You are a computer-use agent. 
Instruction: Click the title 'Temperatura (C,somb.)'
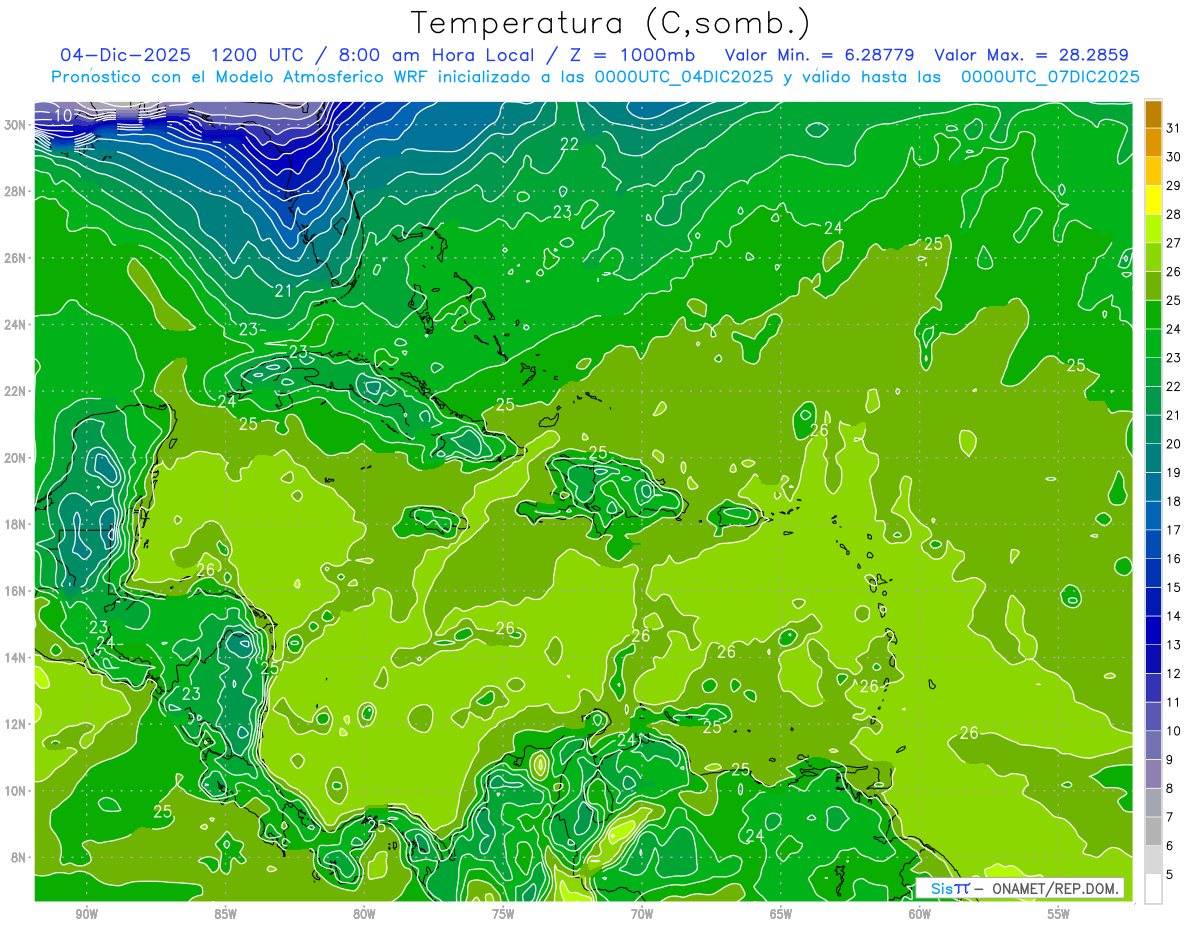[x=611, y=24]
